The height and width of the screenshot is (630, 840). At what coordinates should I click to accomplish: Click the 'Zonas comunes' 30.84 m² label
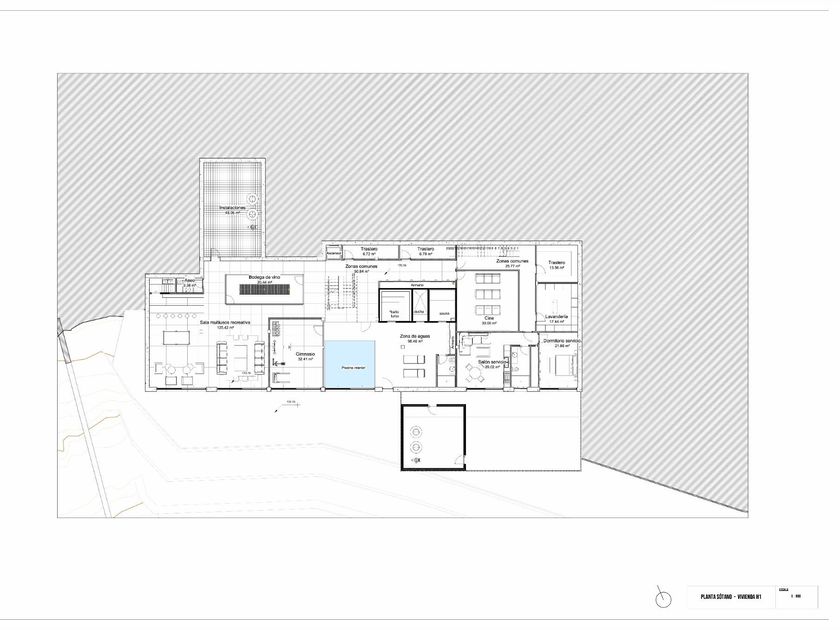pos(361,266)
